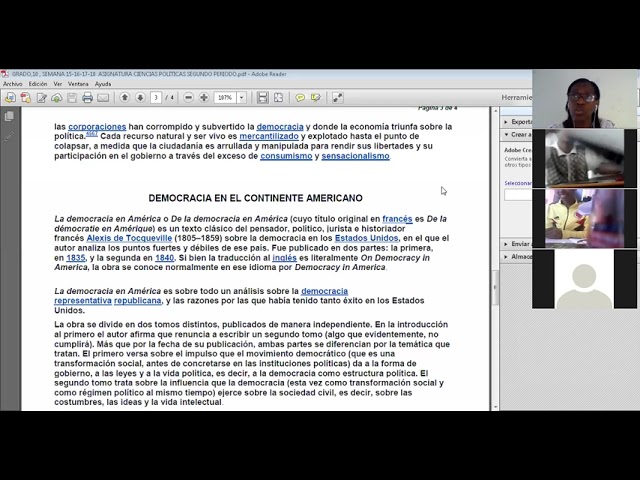Click the Seleccionar link in tools pane
The image size is (640, 480).
pyautogui.click(x=518, y=183)
